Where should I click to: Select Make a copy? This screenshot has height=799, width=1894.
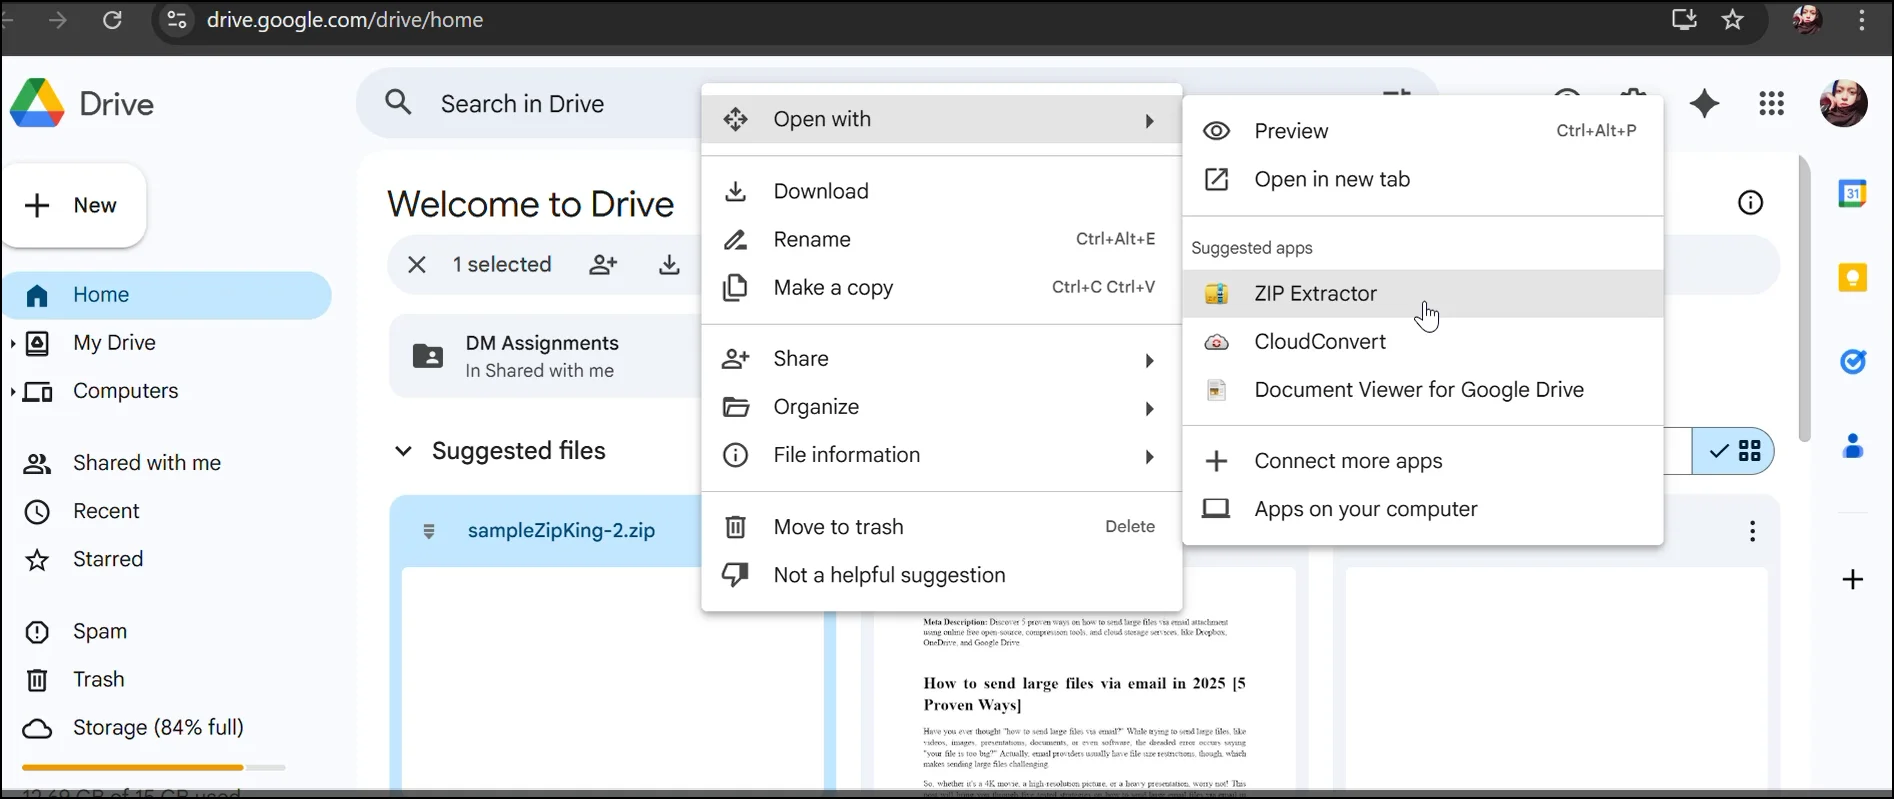(941, 288)
